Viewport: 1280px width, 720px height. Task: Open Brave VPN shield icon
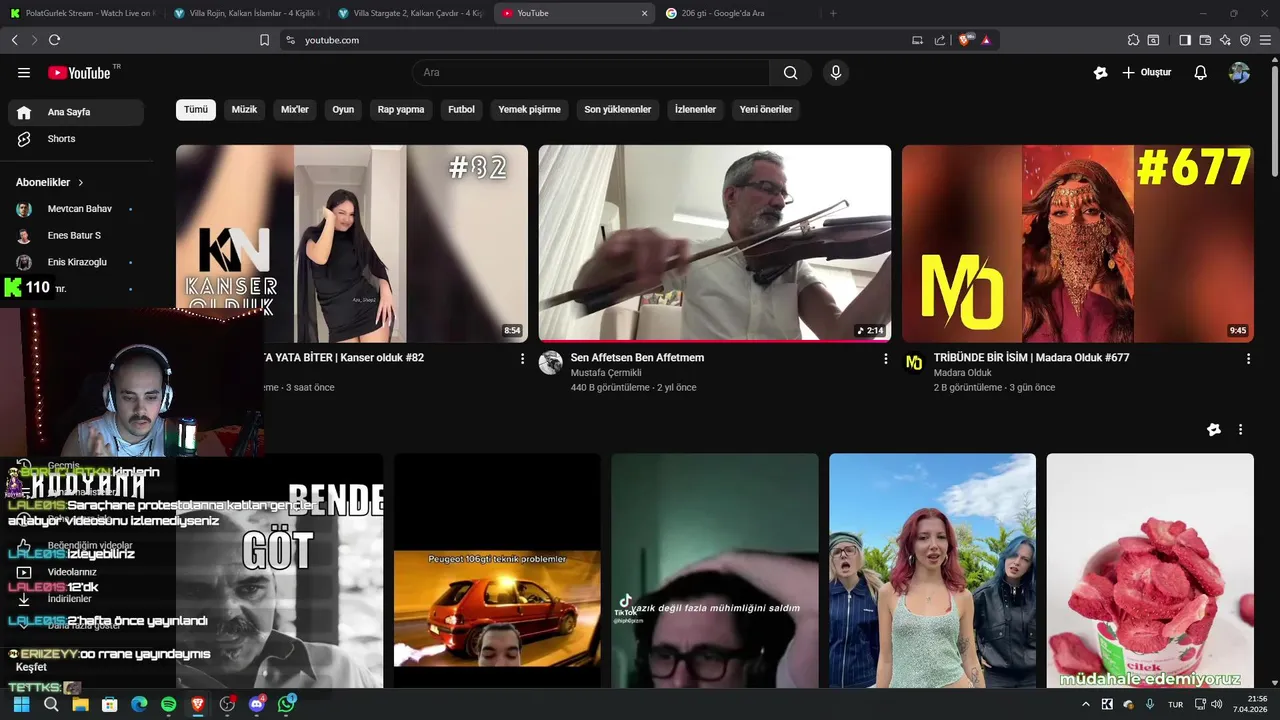click(x=1245, y=40)
